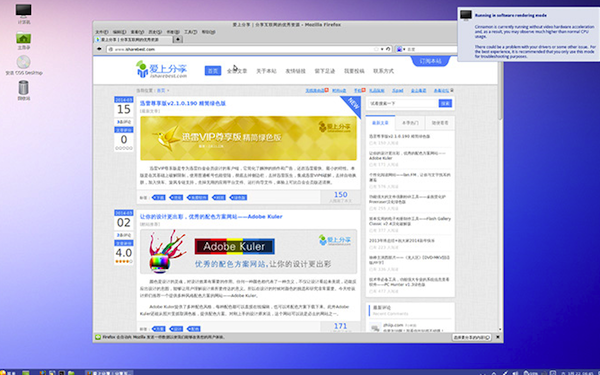This screenshot has width=600, height=375.
Task: Click the date box showing 02
Action: [124, 220]
